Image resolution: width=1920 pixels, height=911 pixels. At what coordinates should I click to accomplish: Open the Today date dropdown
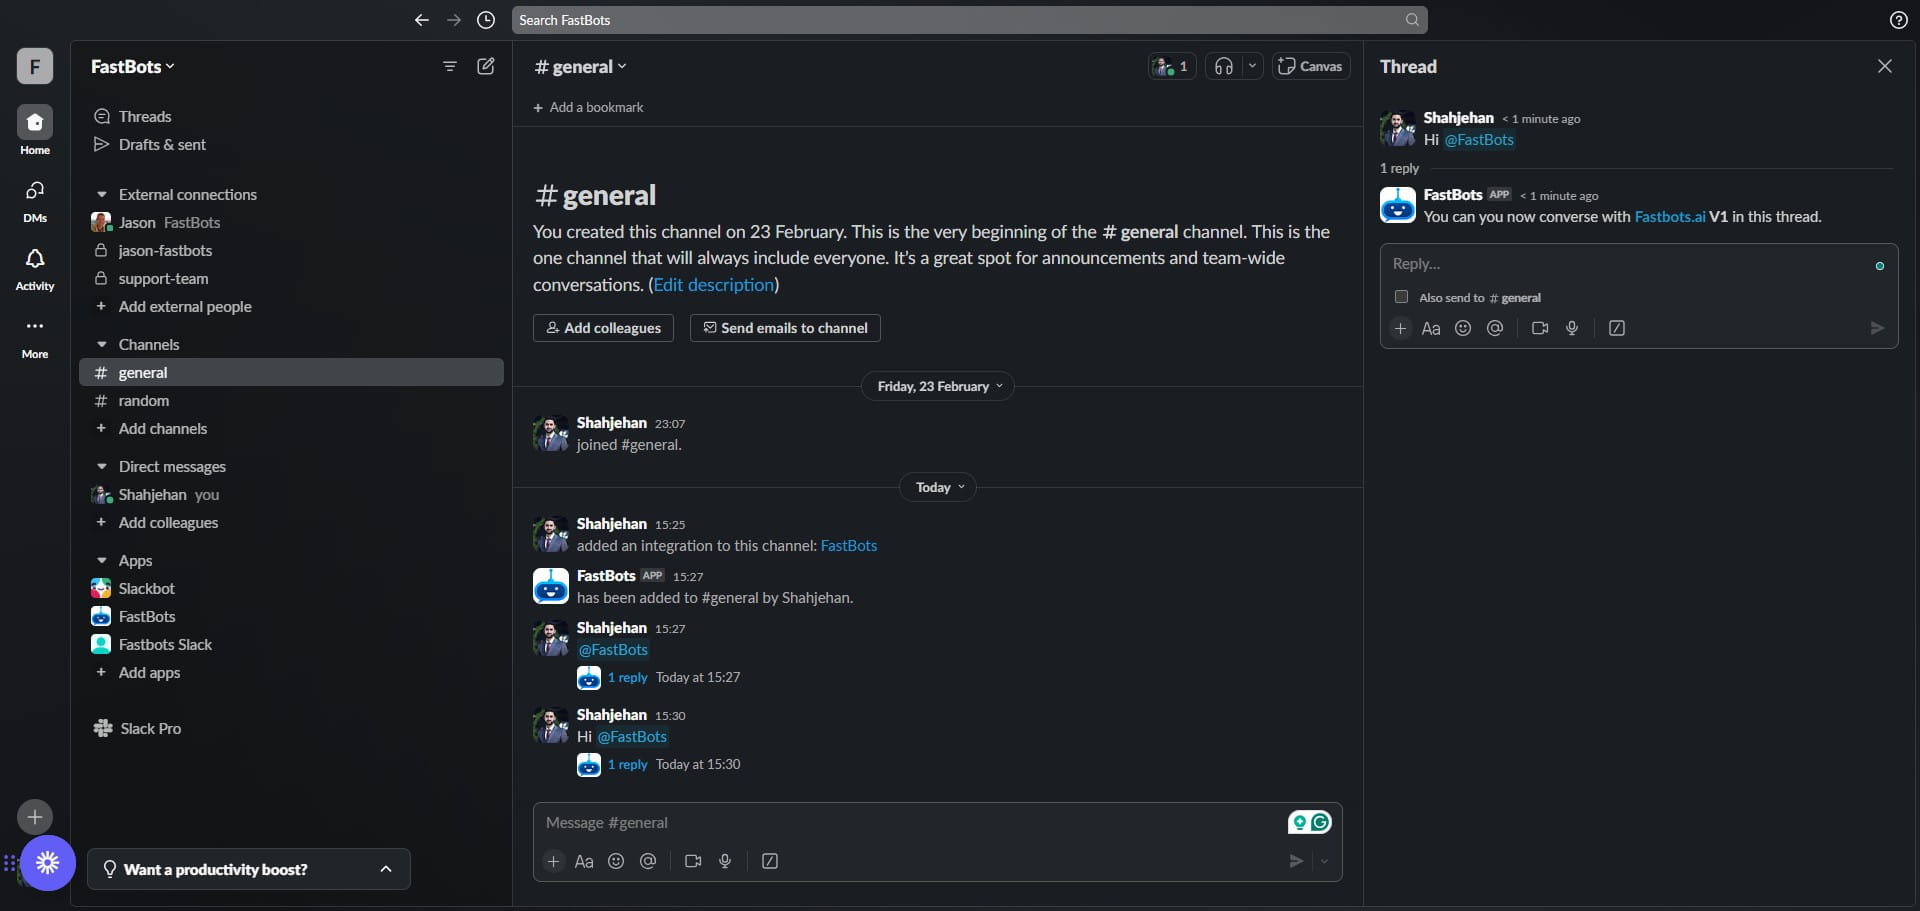[939, 487]
